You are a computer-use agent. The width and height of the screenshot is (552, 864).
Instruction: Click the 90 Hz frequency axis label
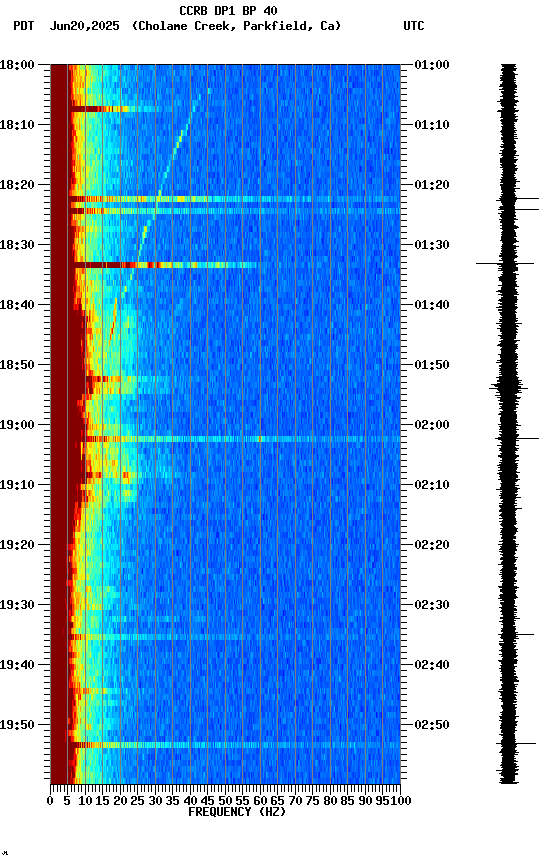(365, 801)
